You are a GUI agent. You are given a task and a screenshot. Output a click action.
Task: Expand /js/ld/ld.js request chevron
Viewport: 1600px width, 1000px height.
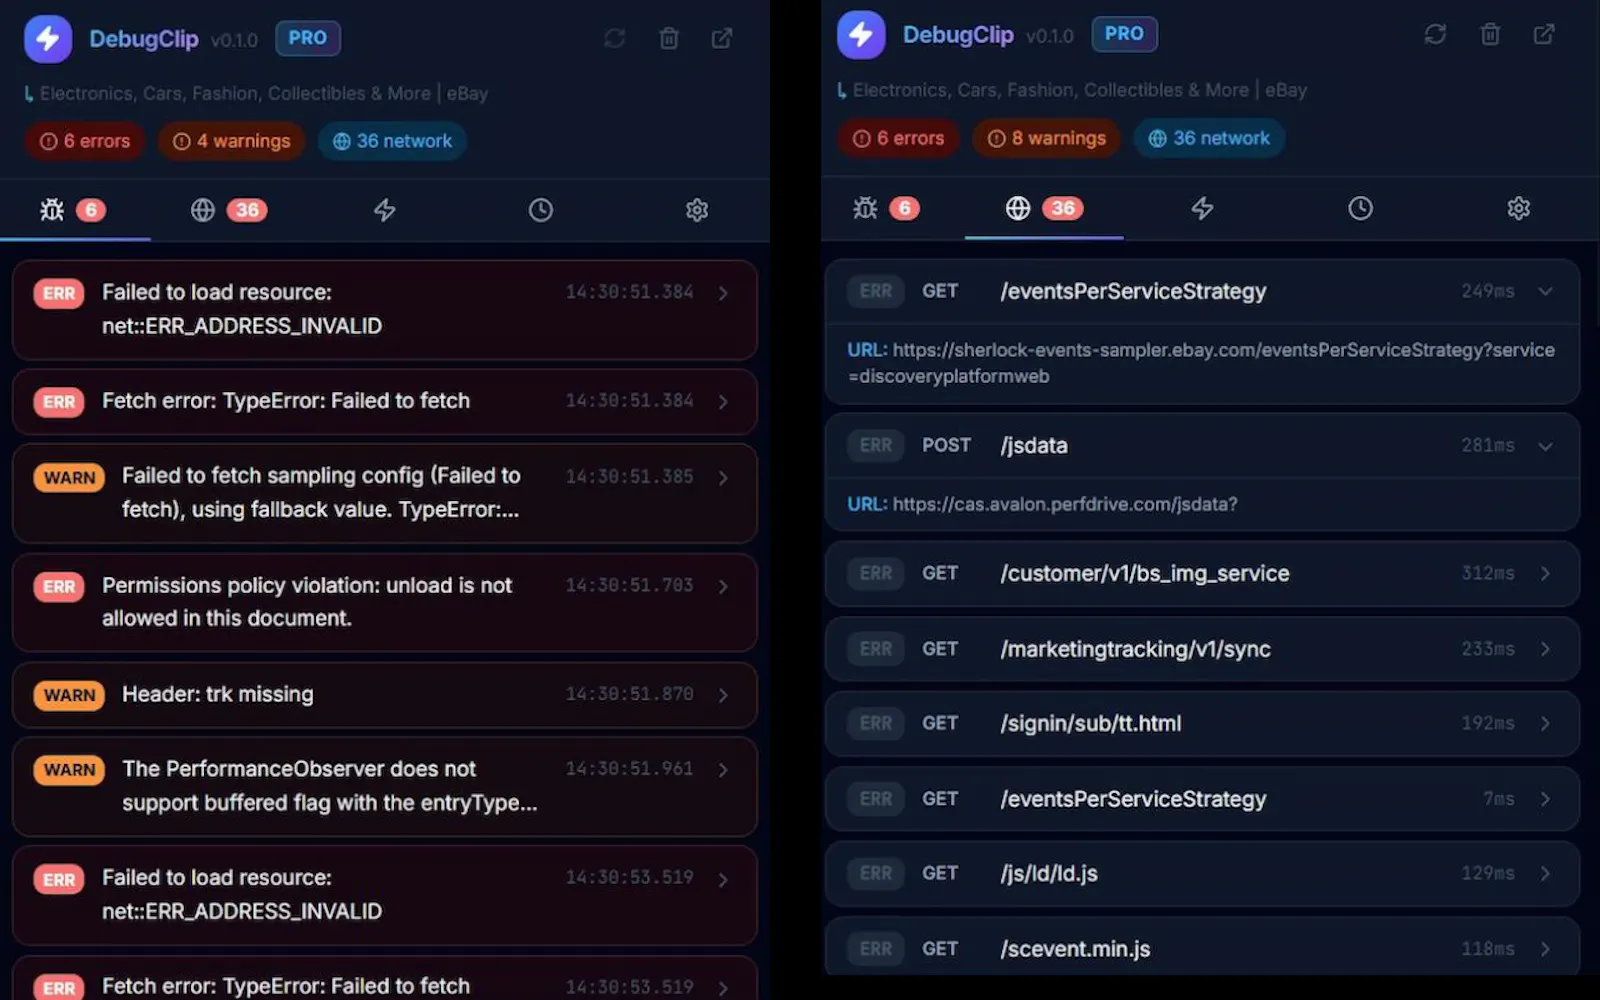point(1545,873)
